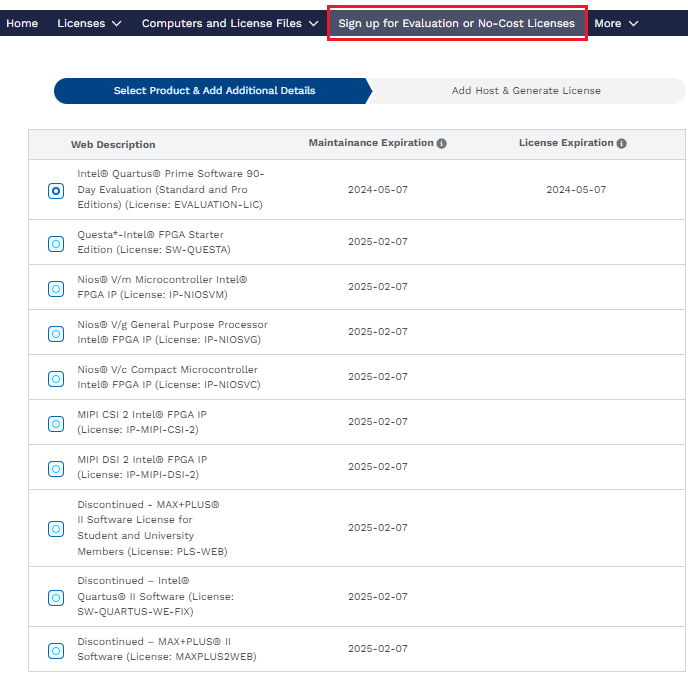Select Questa-Intel FPGA Starter Edition radio button
The image size is (688, 677).
point(56,244)
